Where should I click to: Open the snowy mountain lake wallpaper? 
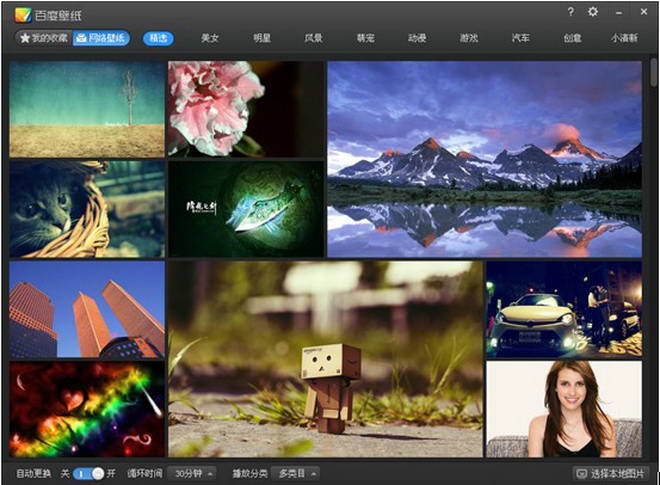click(485, 159)
